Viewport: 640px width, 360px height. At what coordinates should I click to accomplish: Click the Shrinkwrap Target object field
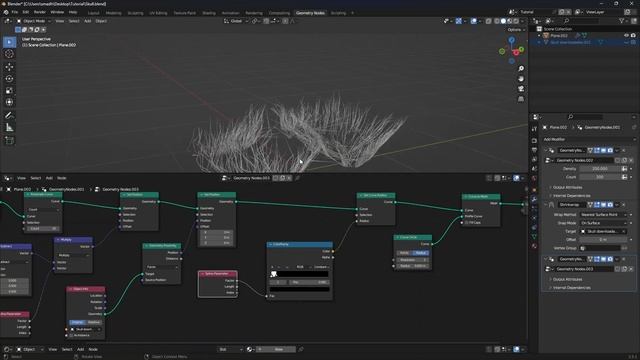point(603,231)
